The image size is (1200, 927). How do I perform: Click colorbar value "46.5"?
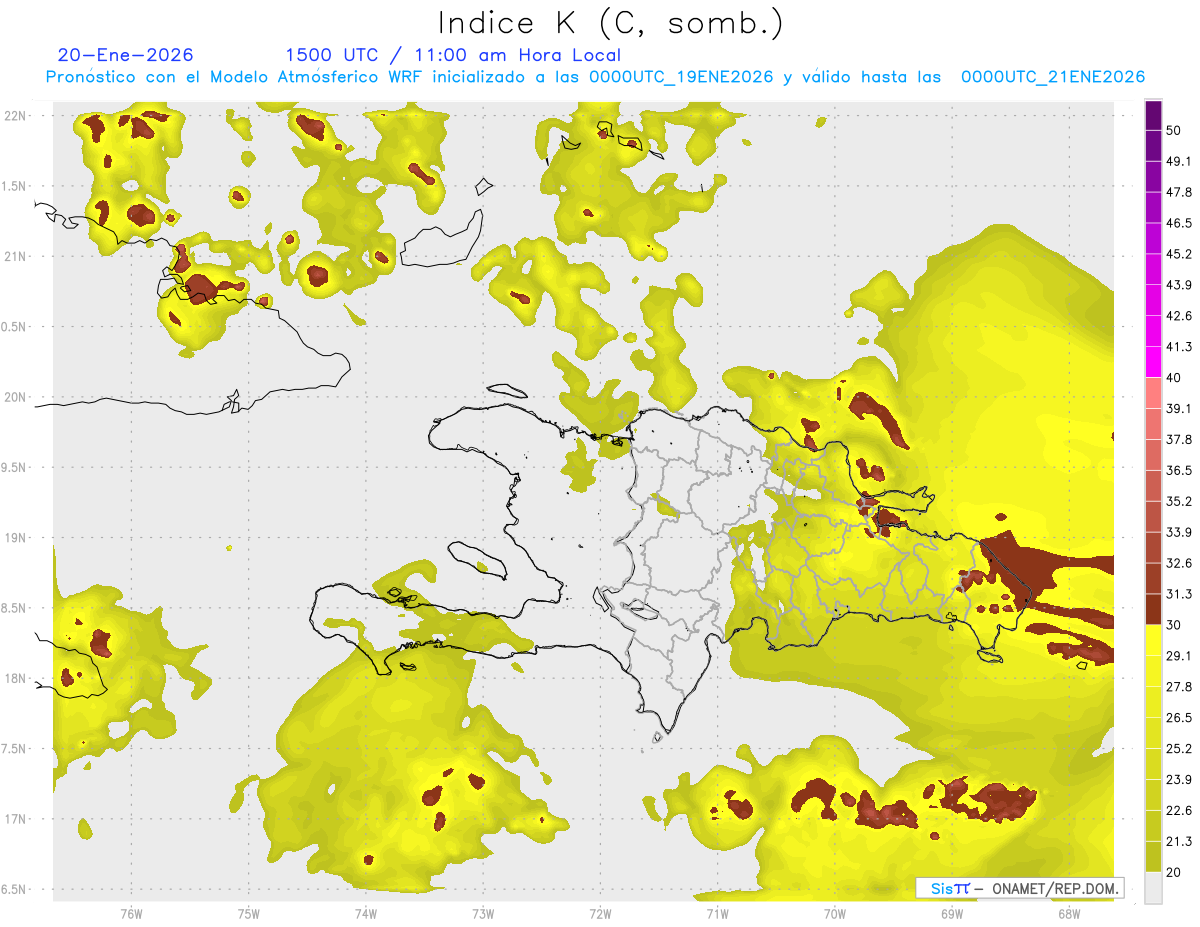tap(1179, 223)
